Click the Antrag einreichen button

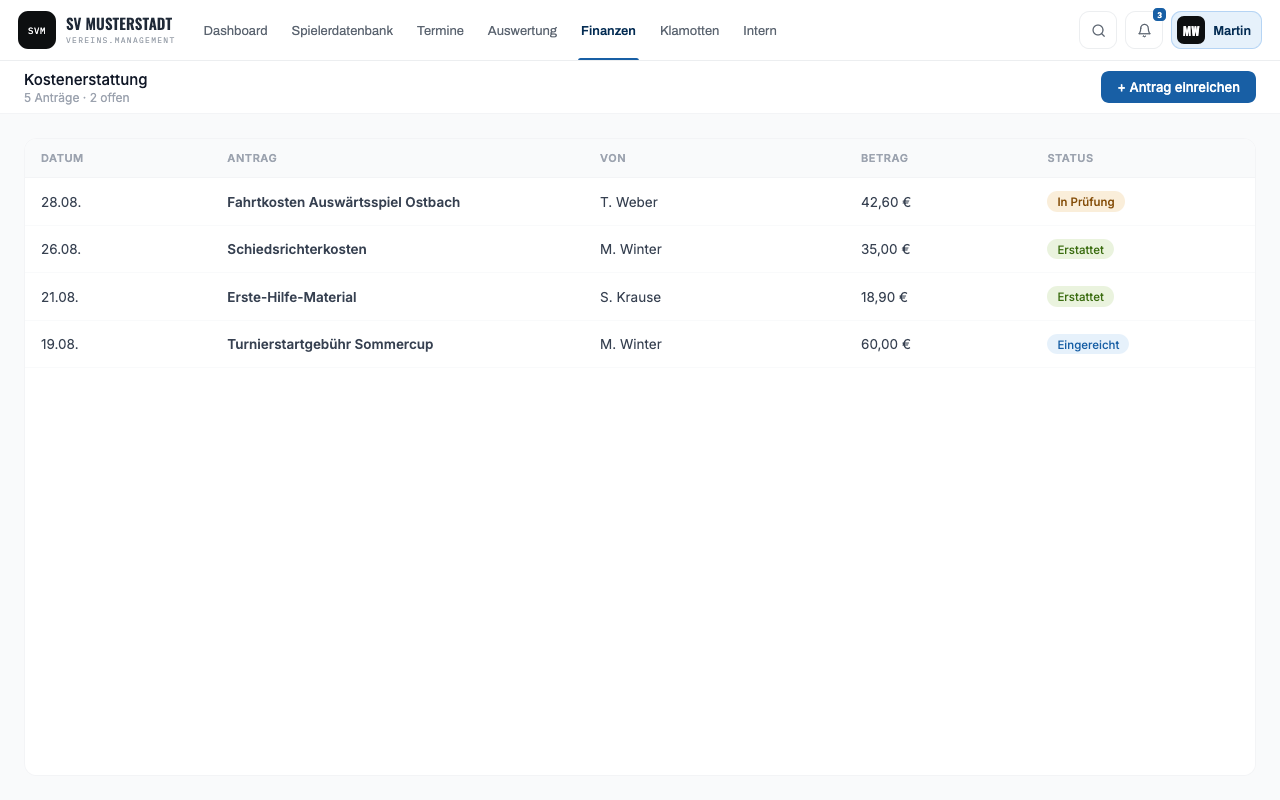point(1178,87)
